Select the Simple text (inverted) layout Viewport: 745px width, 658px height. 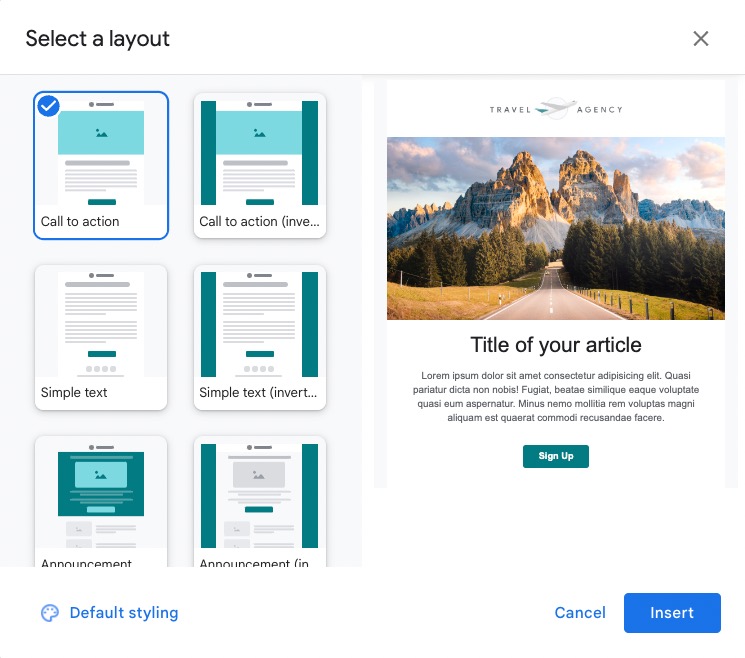tap(260, 337)
